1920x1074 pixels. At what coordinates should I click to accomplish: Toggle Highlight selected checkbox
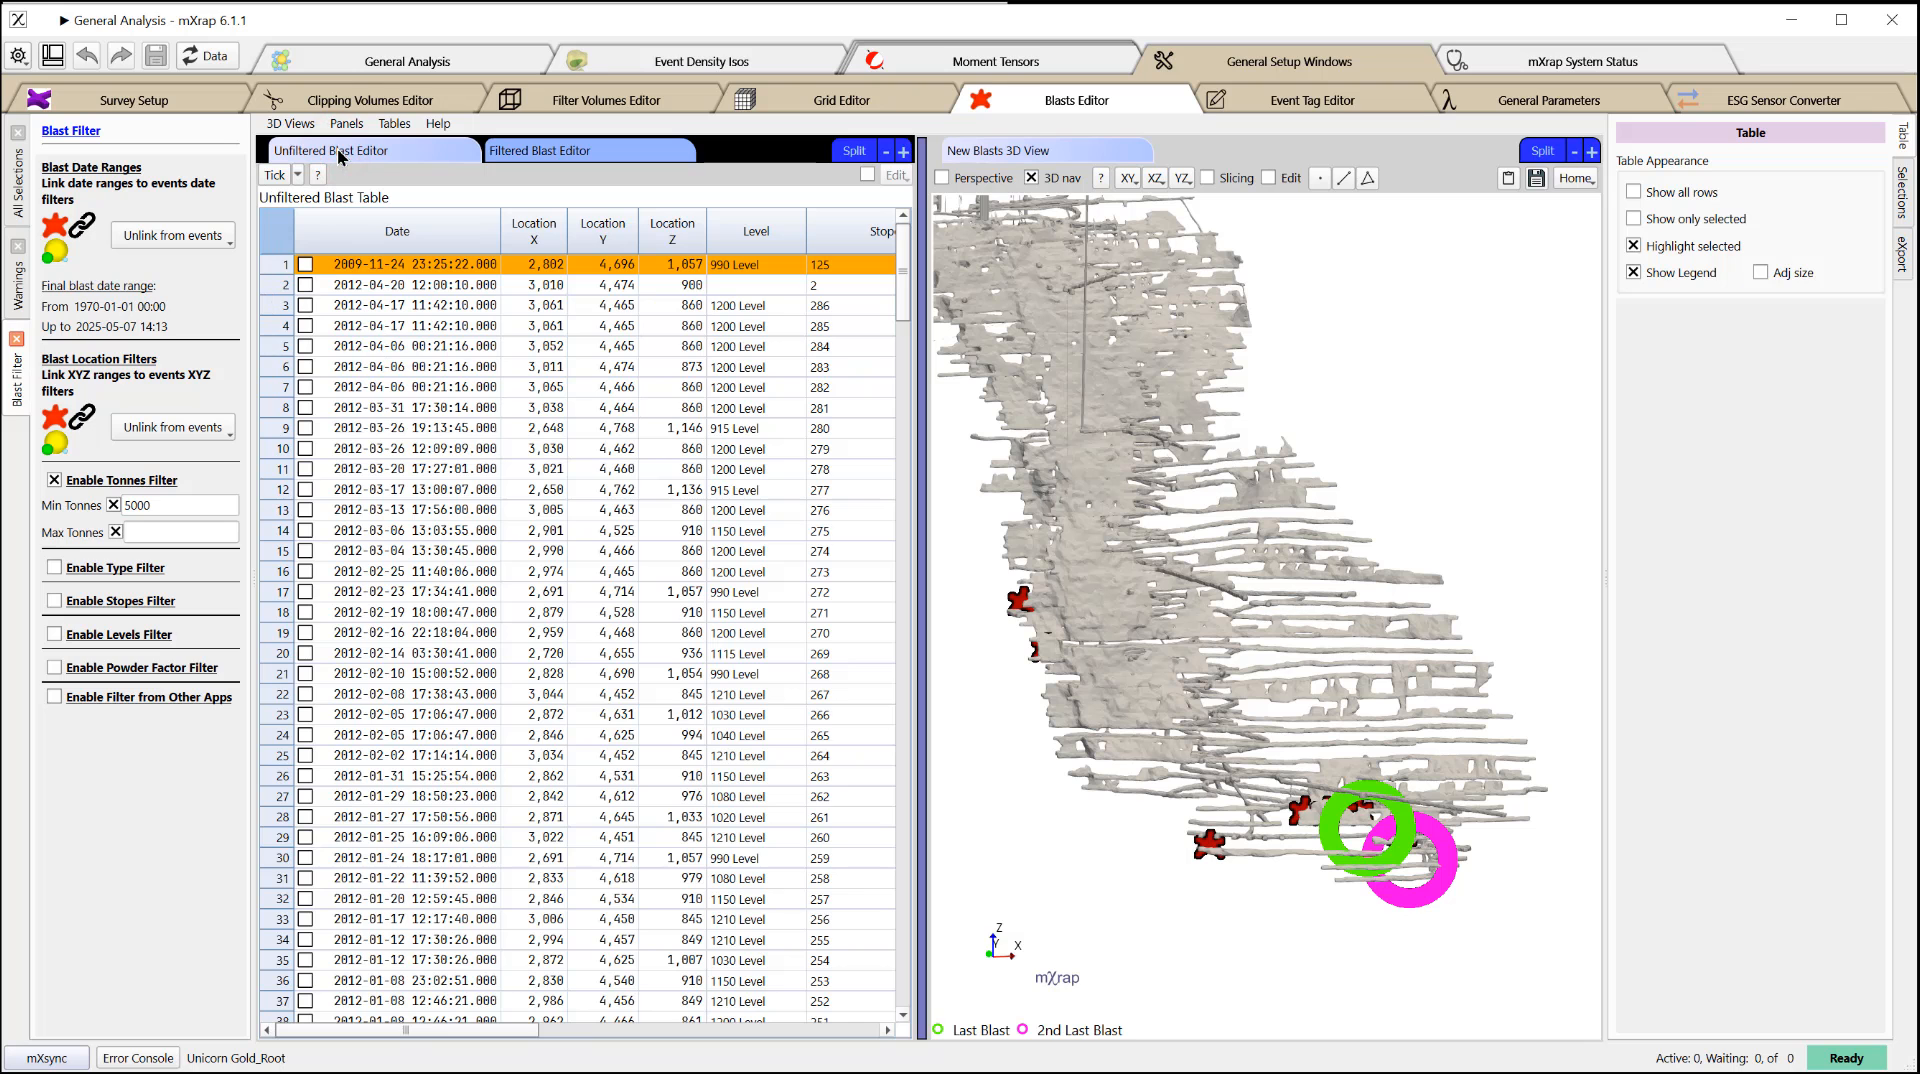pos(1634,245)
